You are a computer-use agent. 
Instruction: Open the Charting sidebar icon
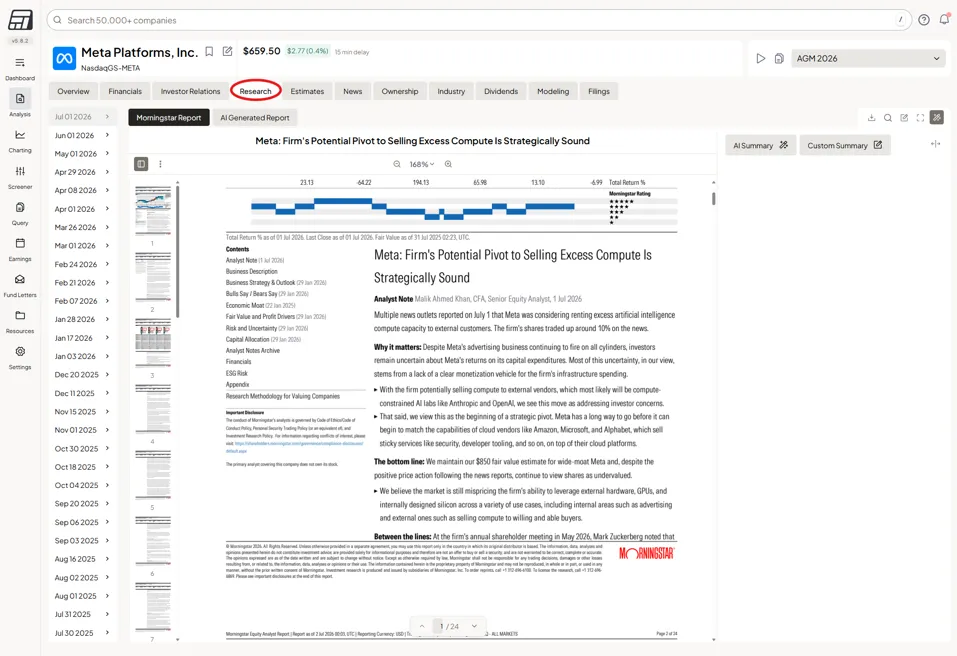pos(20,135)
